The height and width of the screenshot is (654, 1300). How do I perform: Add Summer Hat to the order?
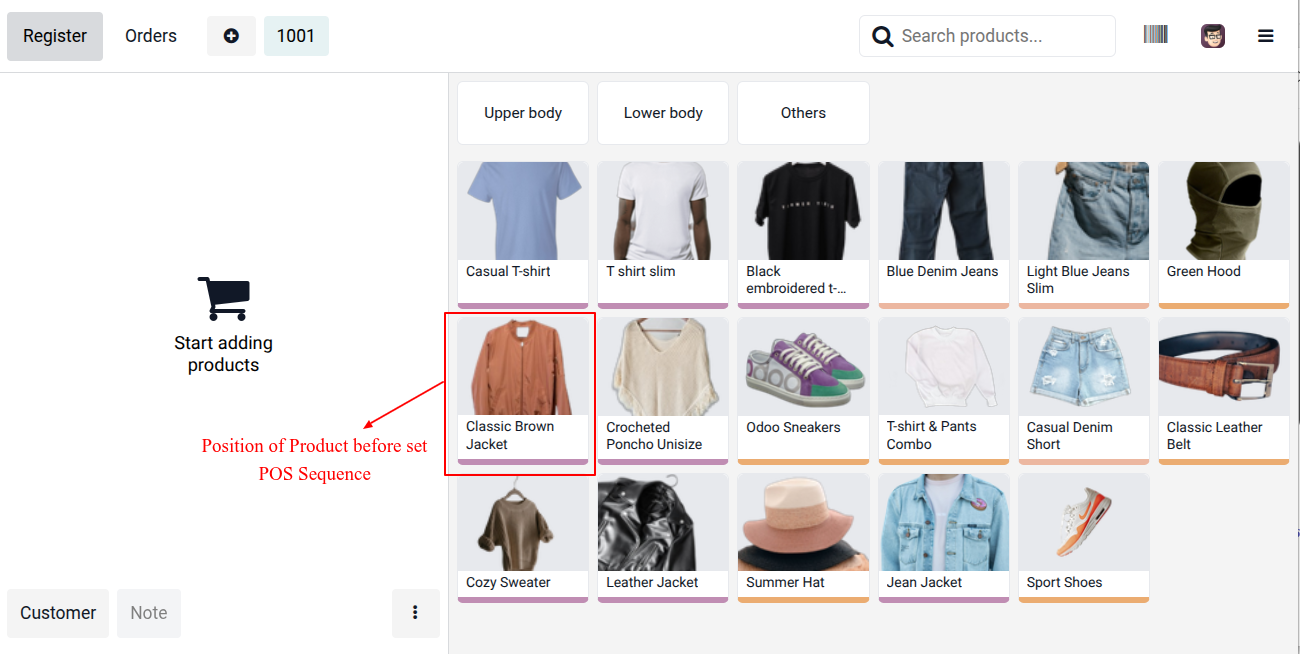(803, 538)
